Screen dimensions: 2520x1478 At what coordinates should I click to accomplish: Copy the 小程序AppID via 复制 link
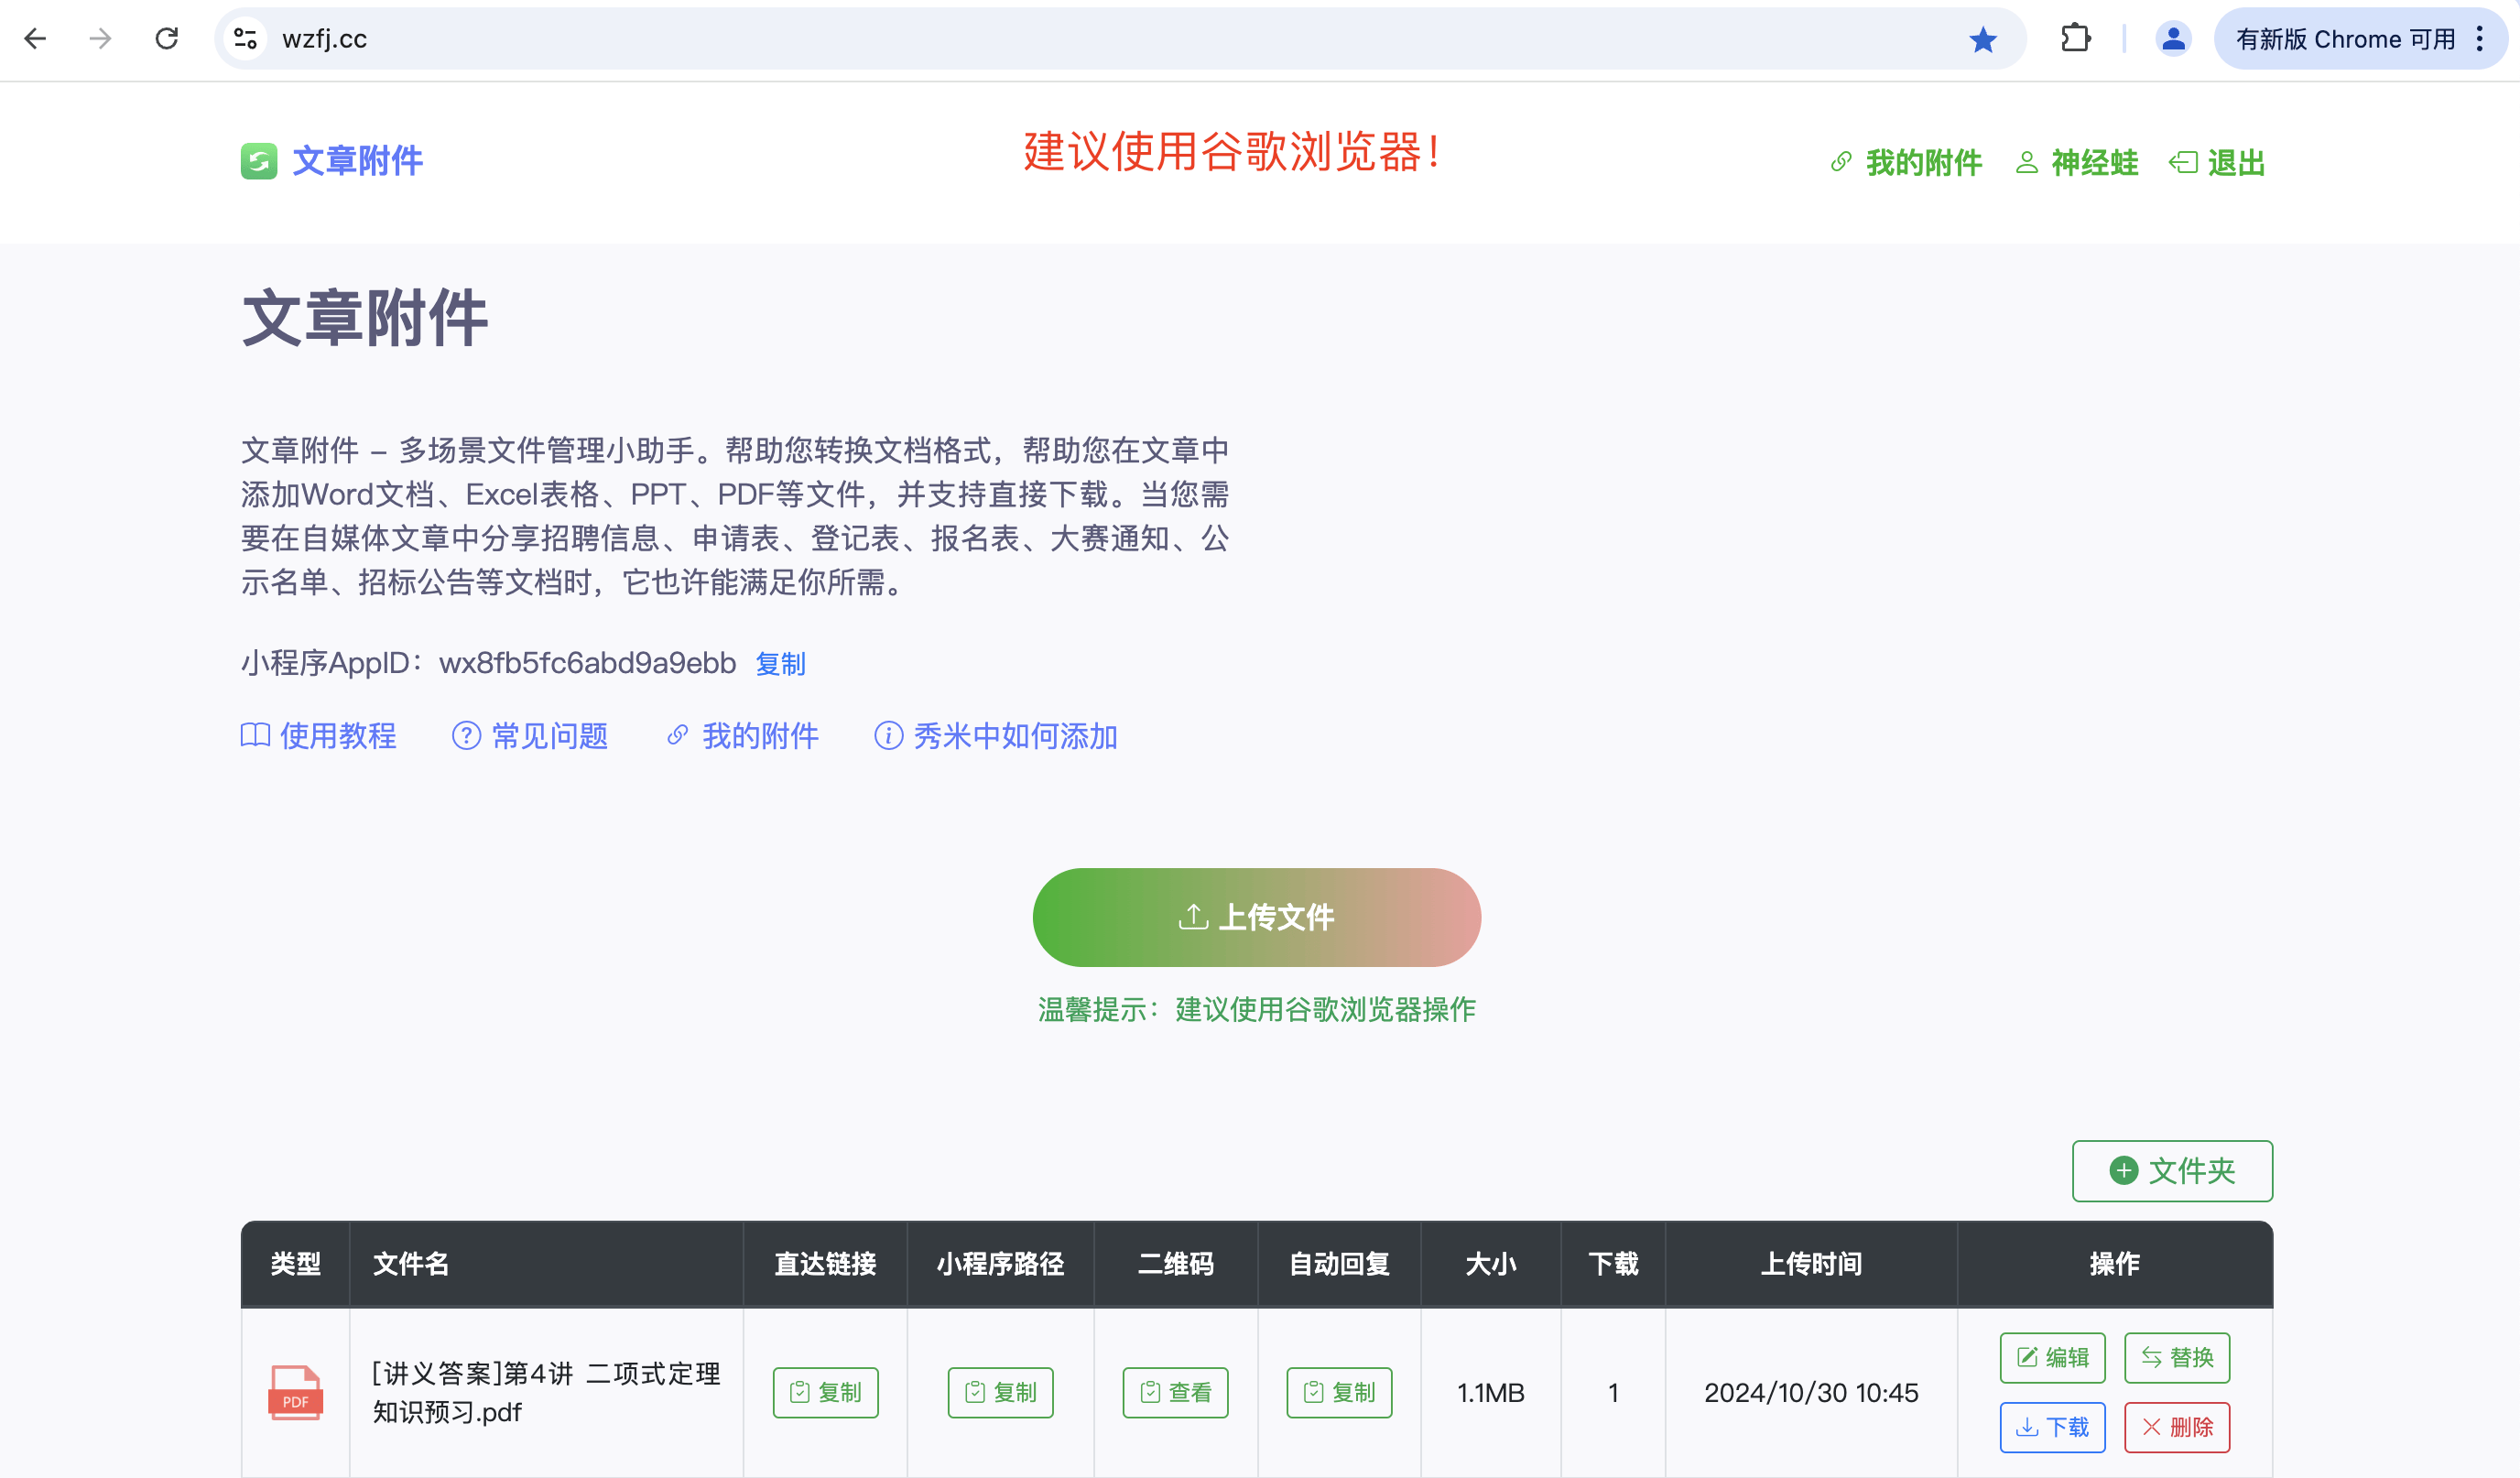click(780, 664)
